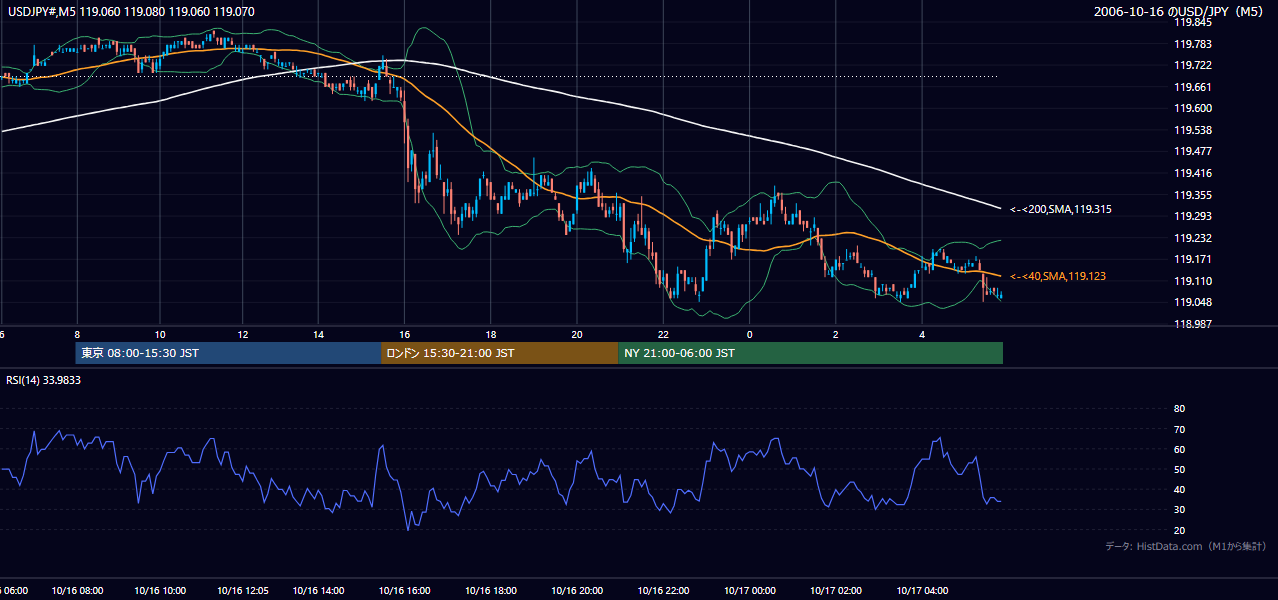This screenshot has height=600, width=1278.
Task: Click price axis value 119.293
Action: (x=1192, y=216)
